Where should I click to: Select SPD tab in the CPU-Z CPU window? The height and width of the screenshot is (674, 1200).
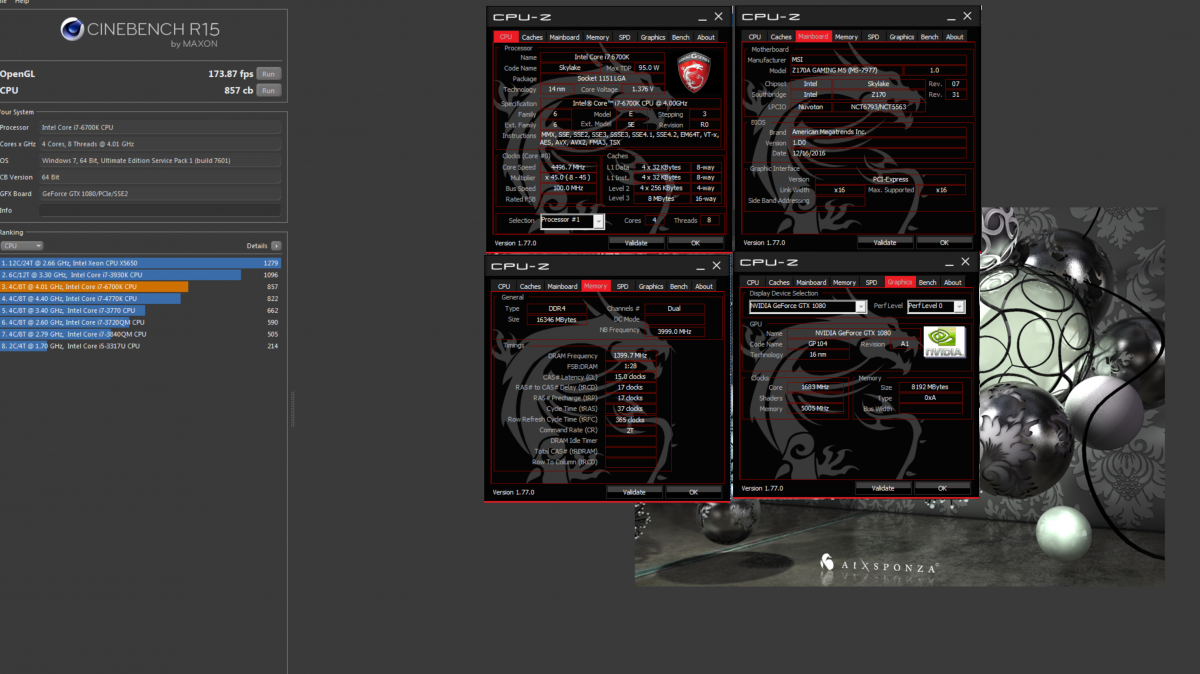624,38
